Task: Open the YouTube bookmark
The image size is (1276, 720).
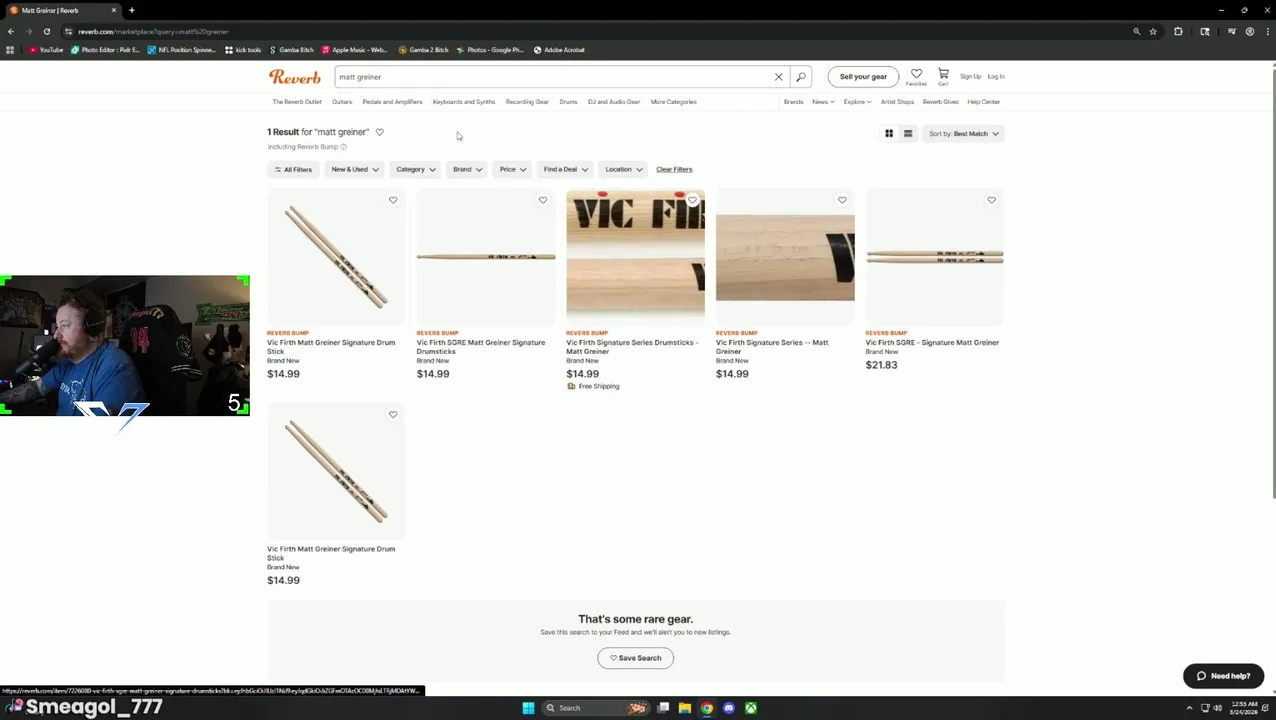Action: (x=46, y=50)
